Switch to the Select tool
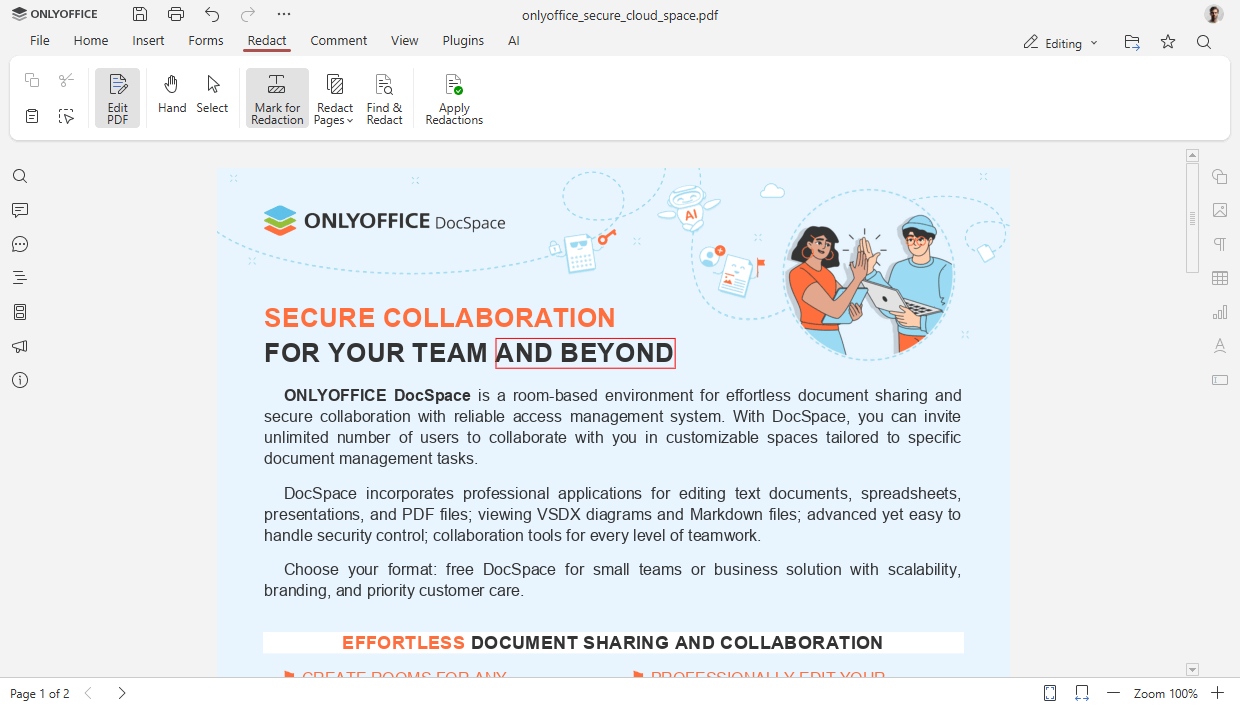The height and width of the screenshot is (708, 1240). pyautogui.click(x=212, y=97)
